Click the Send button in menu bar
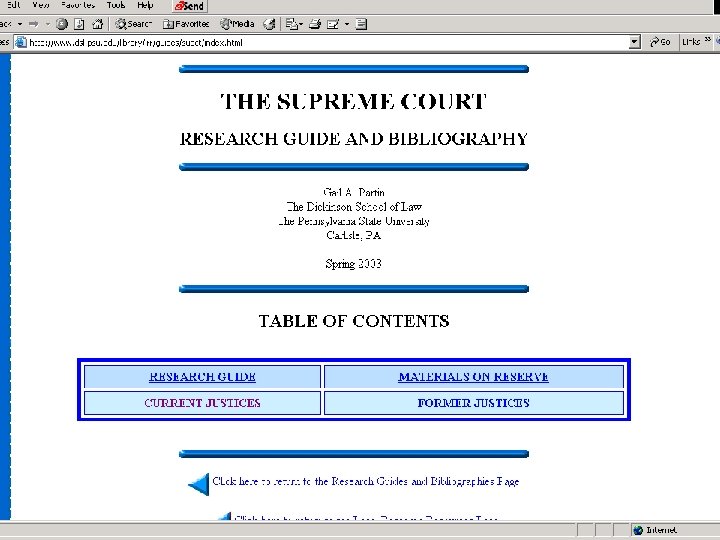The image size is (720, 540). tap(190, 6)
